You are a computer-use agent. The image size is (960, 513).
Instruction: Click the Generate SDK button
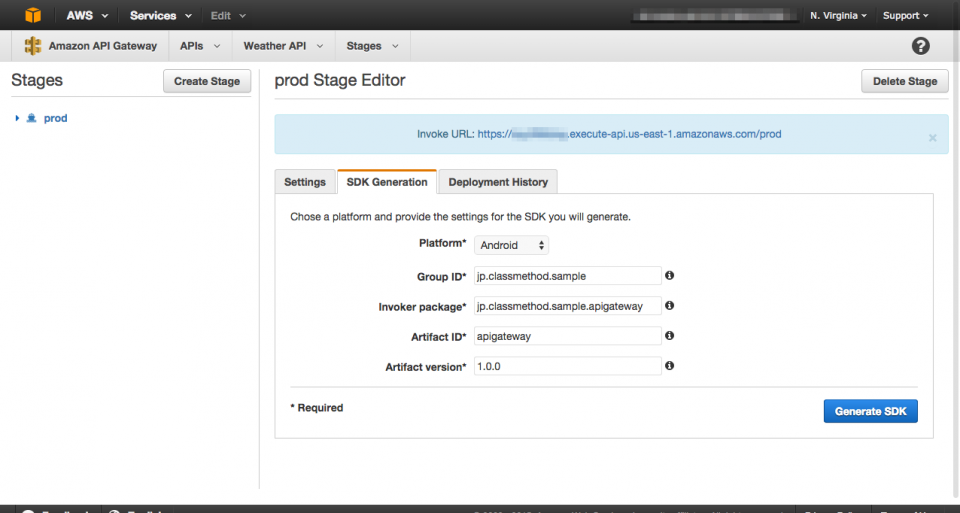[x=870, y=411]
